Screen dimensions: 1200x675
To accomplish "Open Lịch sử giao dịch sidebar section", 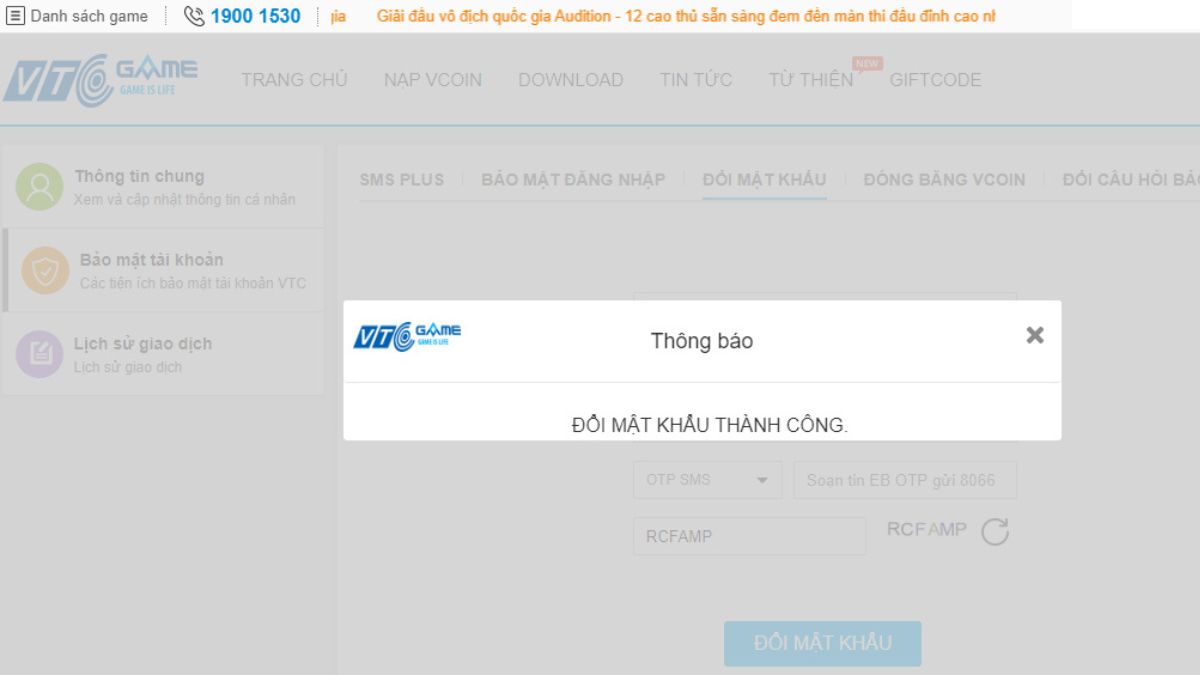I will click(x=163, y=354).
